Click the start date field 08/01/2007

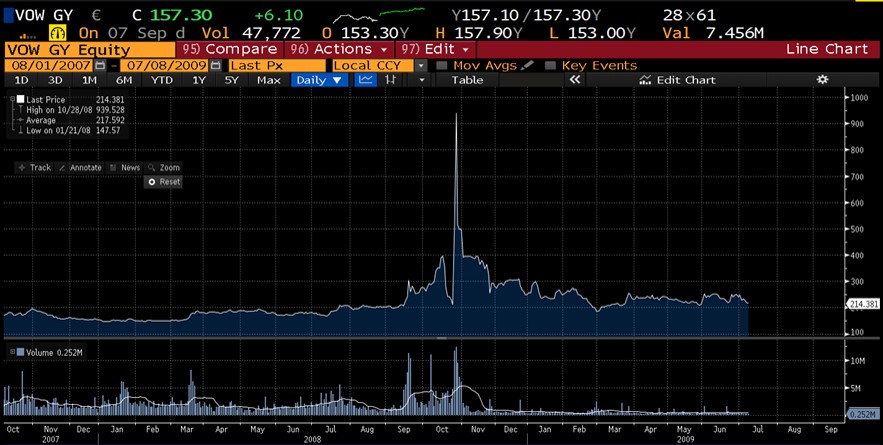click(x=48, y=65)
